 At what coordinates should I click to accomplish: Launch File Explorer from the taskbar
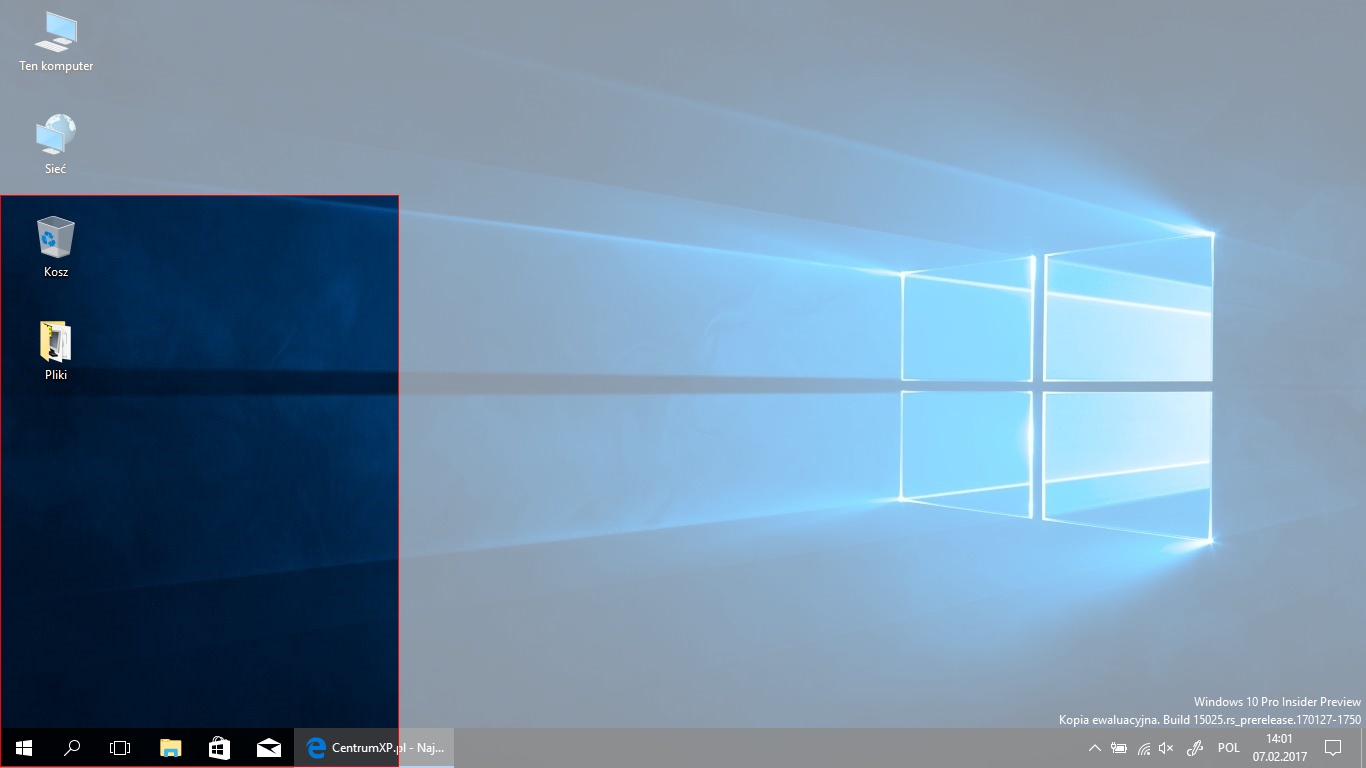click(171, 748)
